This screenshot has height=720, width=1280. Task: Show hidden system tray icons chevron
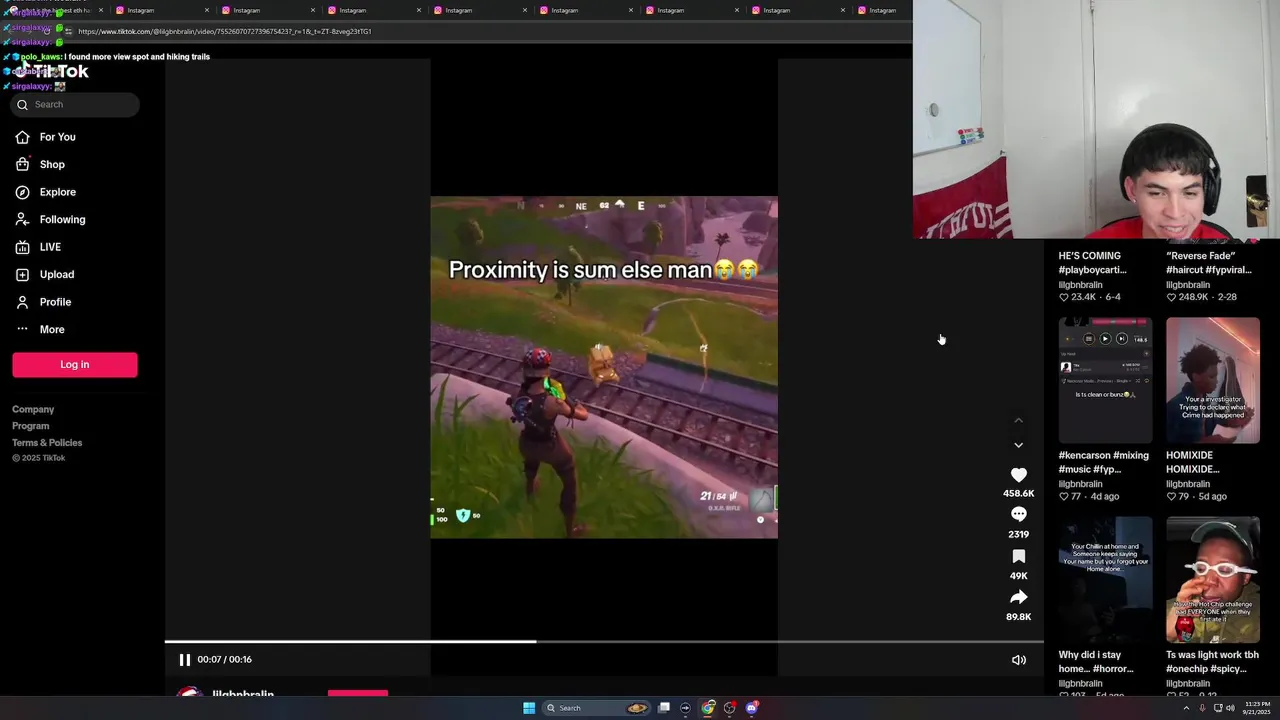(1187, 708)
